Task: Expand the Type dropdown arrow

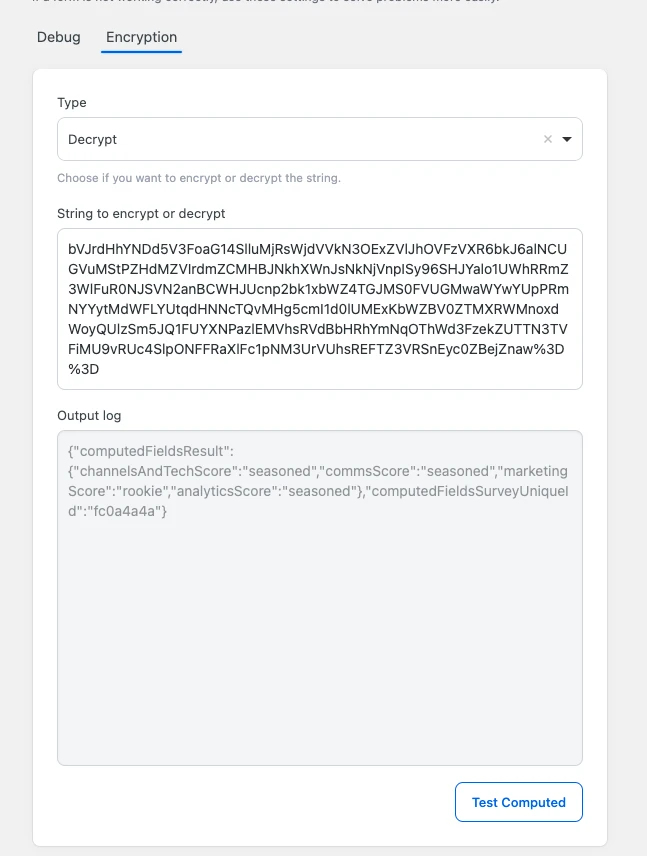Action: (x=567, y=140)
